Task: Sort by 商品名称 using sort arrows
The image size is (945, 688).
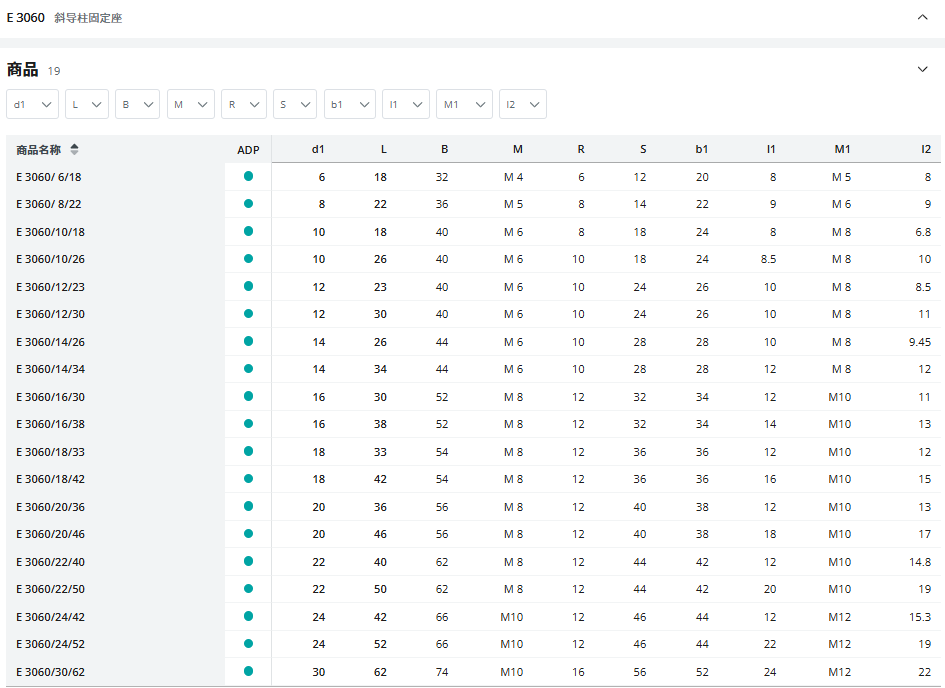Action: tap(74, 149)
